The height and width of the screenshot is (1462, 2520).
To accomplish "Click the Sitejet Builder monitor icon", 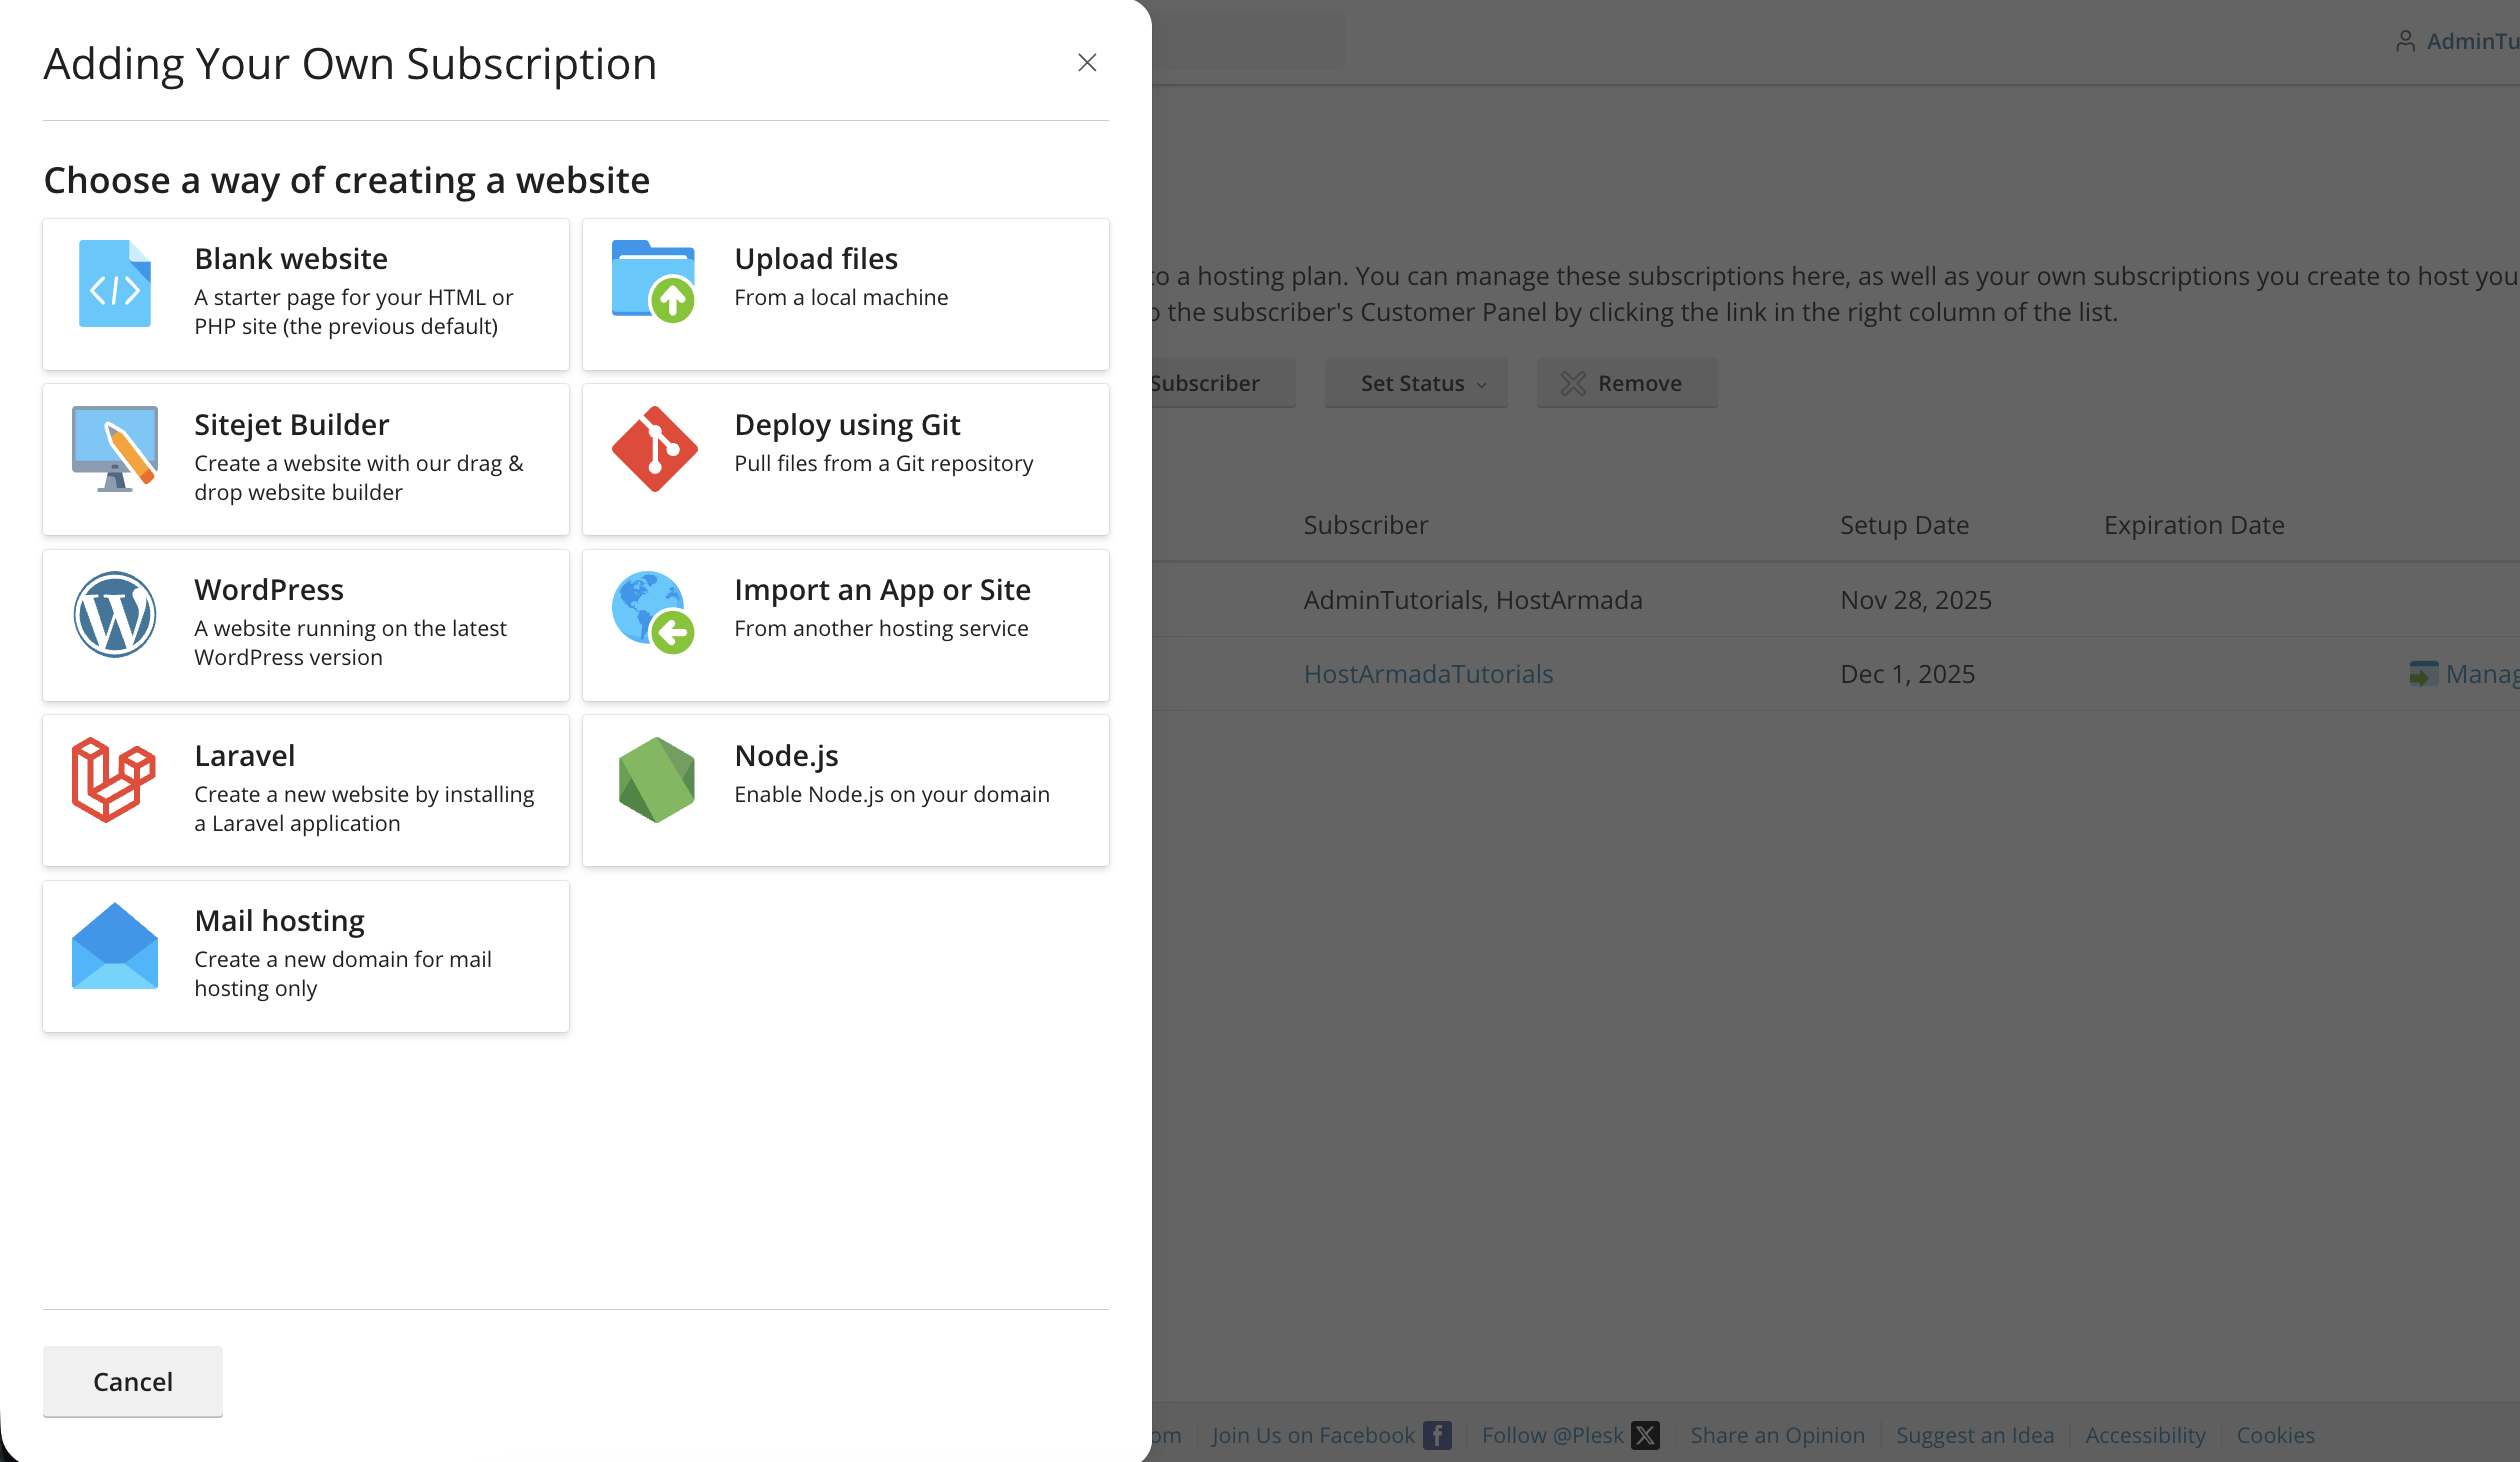I will (x=115, y=448).
